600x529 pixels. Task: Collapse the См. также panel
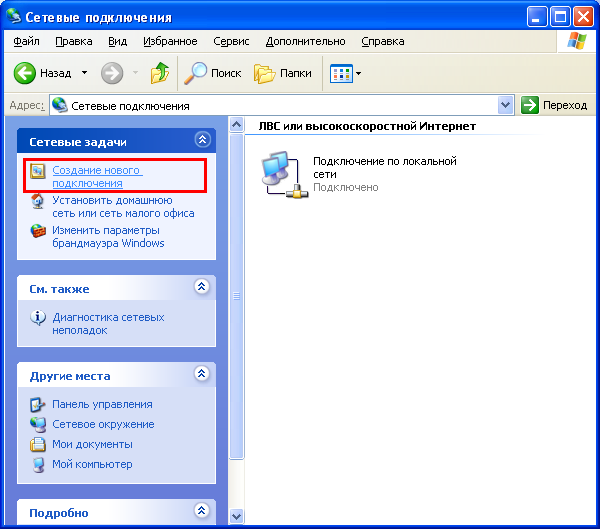pyautogui.click(x=202, y=286)
